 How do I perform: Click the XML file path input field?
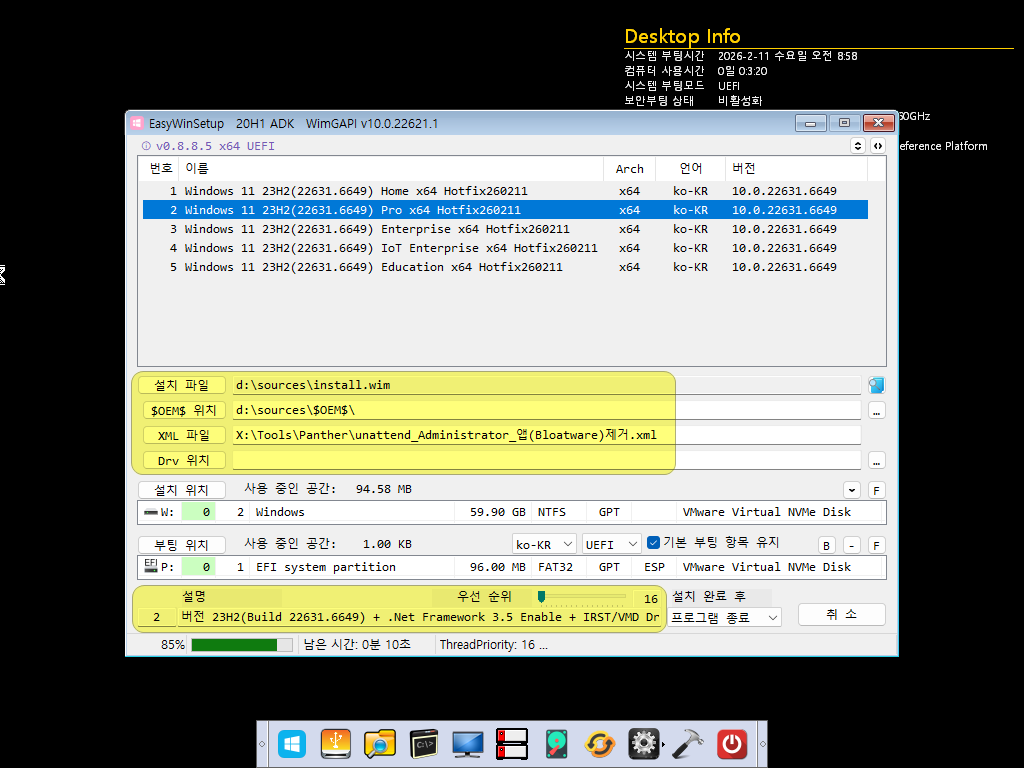point(547,436)
